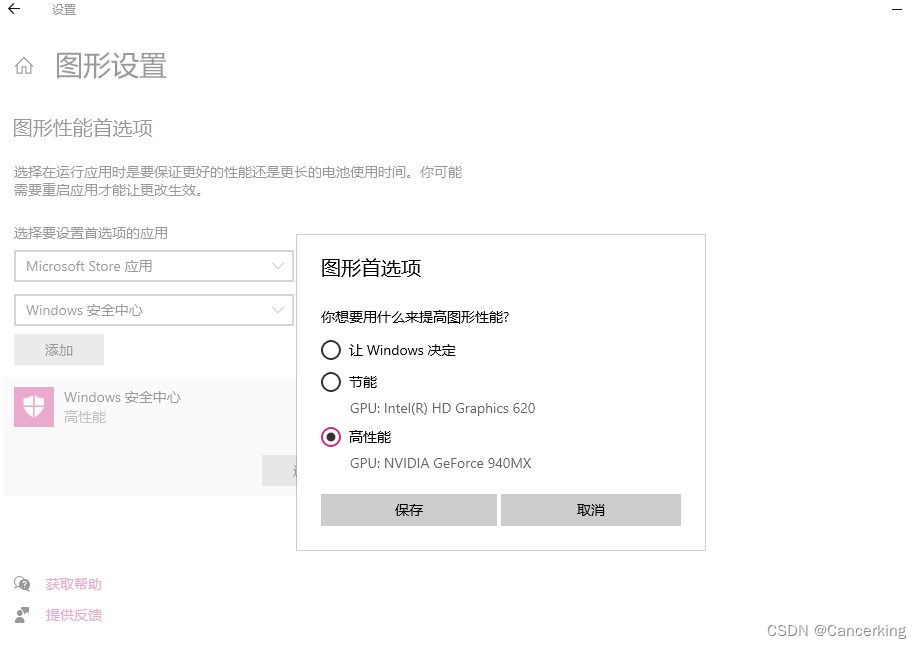The width and height of the screenshot is (921, 649).
Task: Click the 取消 button to cancel
Action: pyautogui.click(x=590, y=510)
